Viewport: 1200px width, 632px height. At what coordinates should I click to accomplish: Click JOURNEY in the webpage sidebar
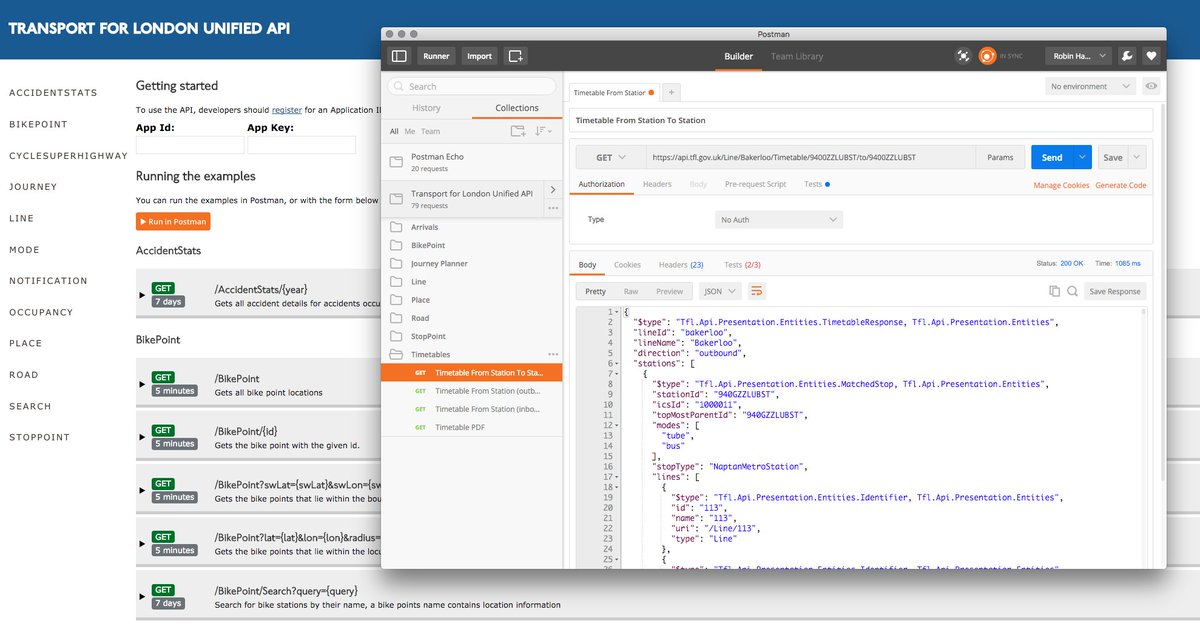coord(33,187)
